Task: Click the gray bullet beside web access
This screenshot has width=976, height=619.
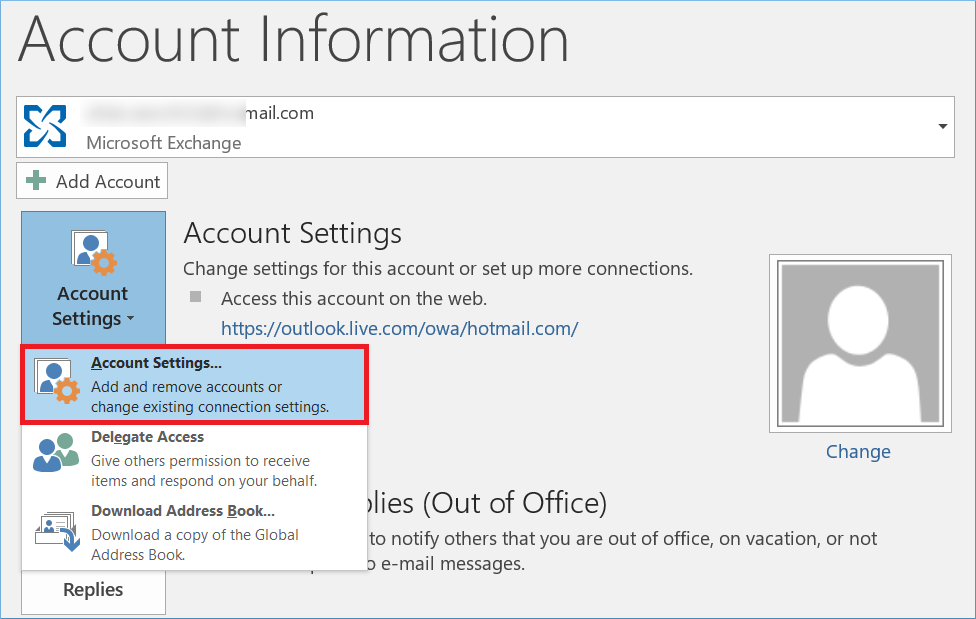Action: pos(196,297)
